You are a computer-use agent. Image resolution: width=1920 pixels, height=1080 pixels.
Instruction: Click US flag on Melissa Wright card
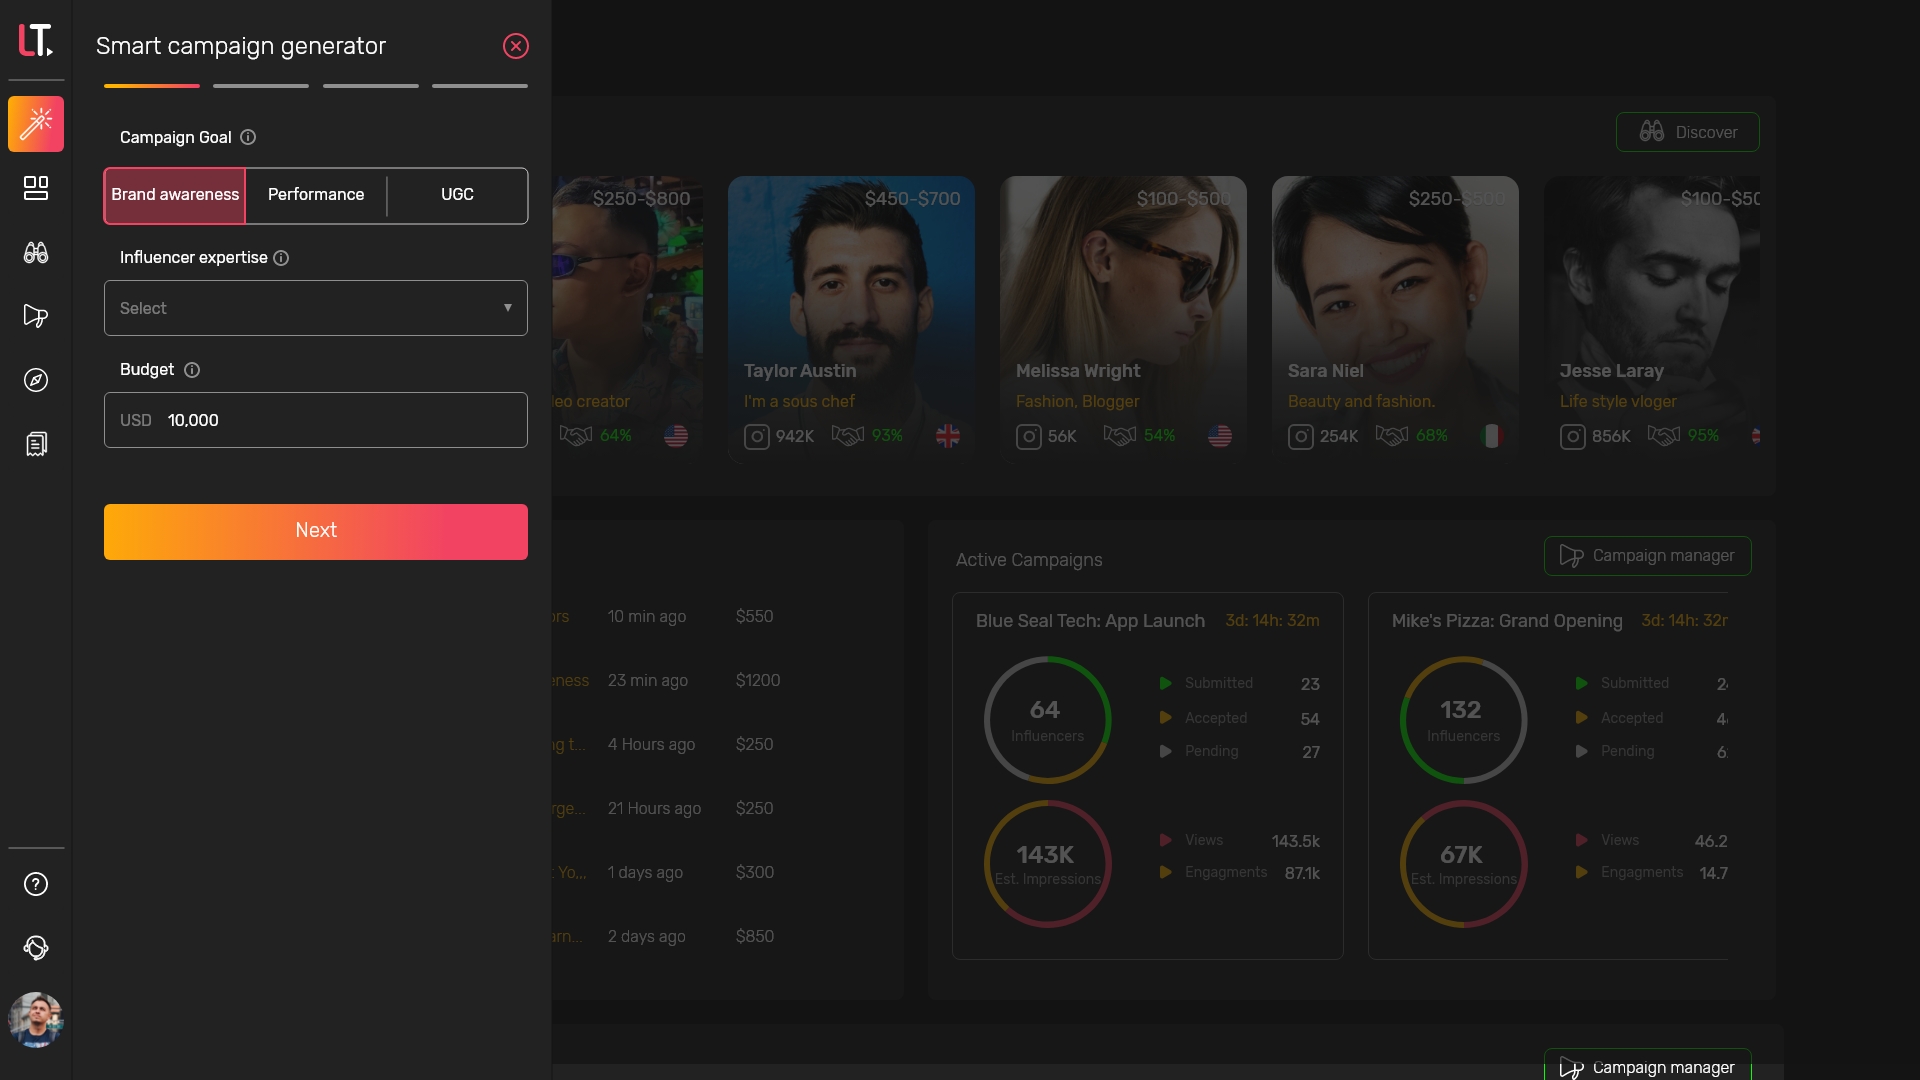tap(1220, 436)
